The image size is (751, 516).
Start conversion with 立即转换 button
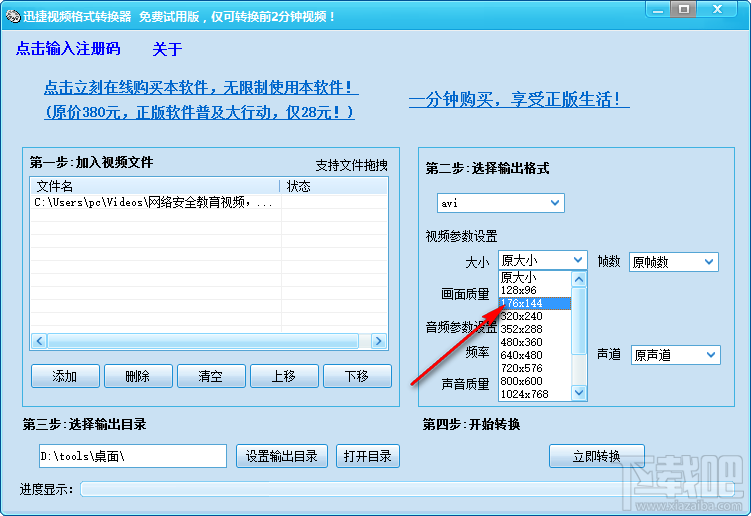click(597, 456)
